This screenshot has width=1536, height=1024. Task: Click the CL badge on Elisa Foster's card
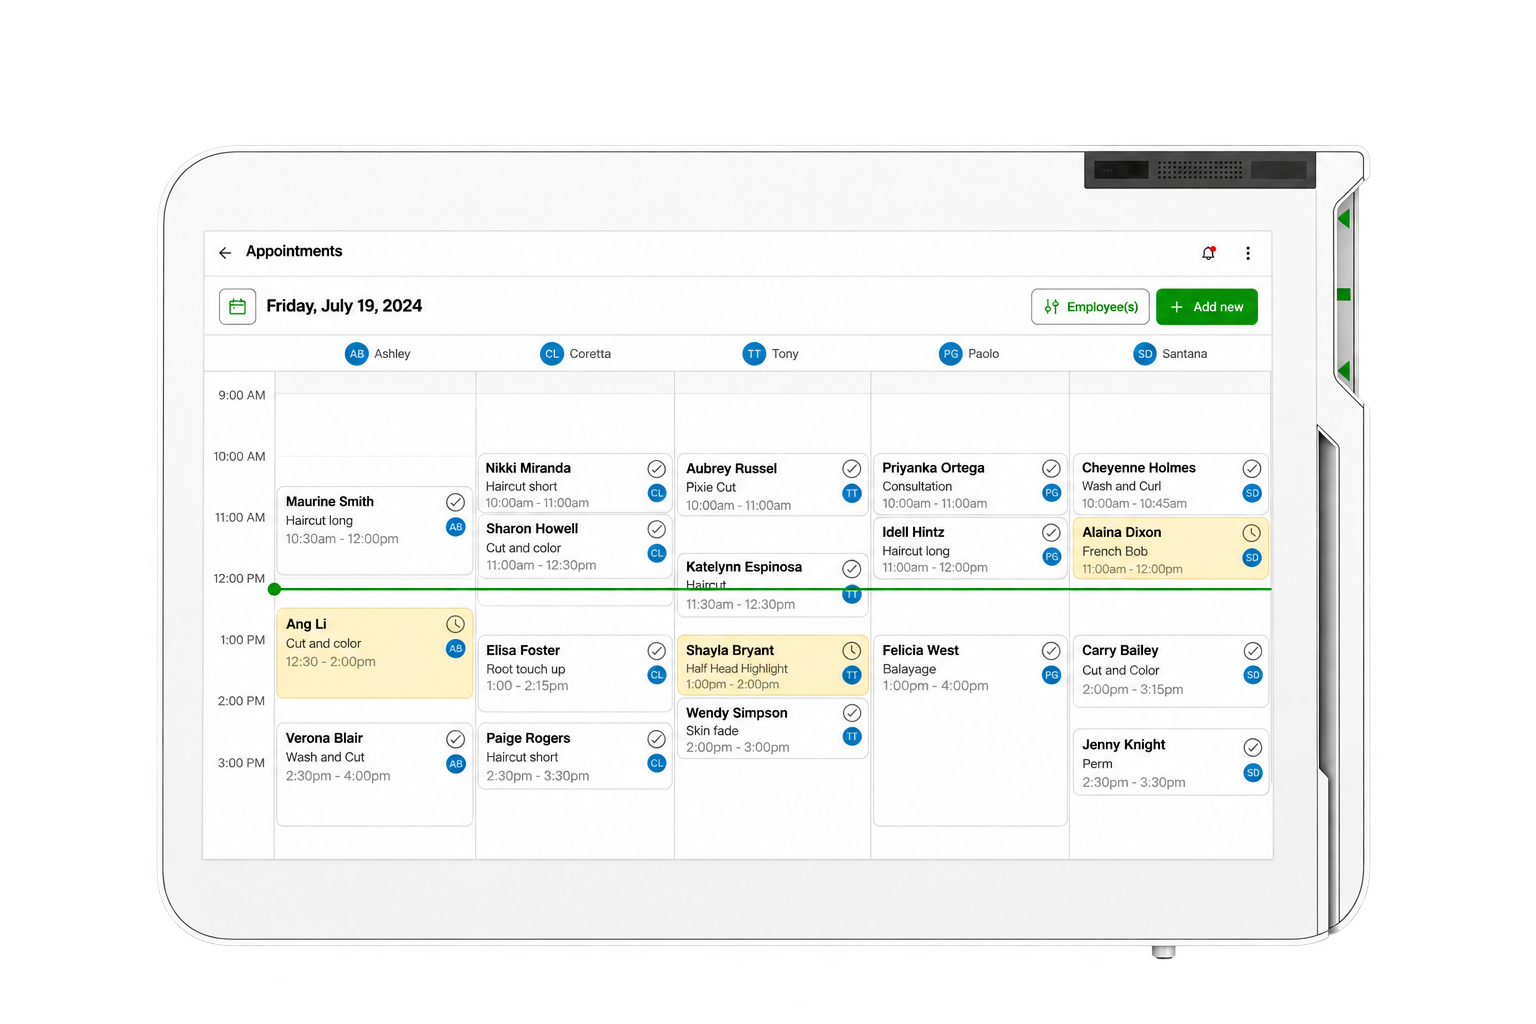pyautogui.click(x=656, y=675)
